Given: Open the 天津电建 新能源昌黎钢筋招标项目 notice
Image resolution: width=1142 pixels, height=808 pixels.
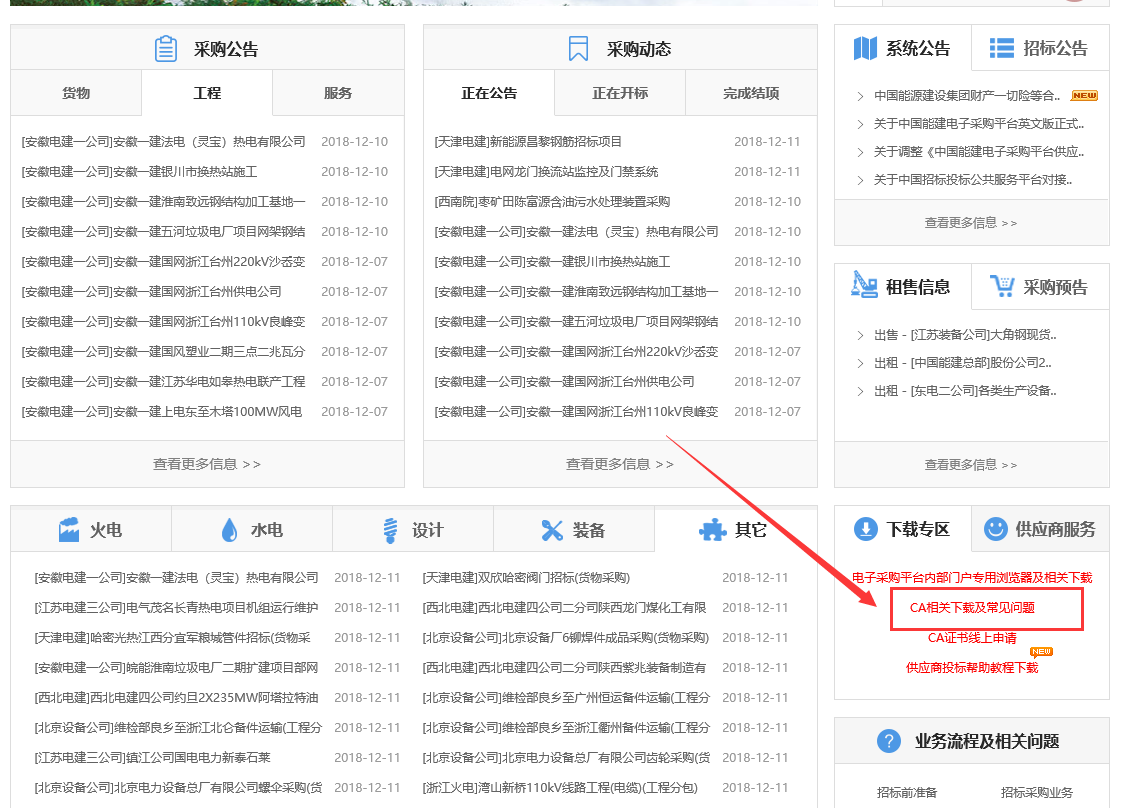Looking at the screenshot, I should [528, 142].
